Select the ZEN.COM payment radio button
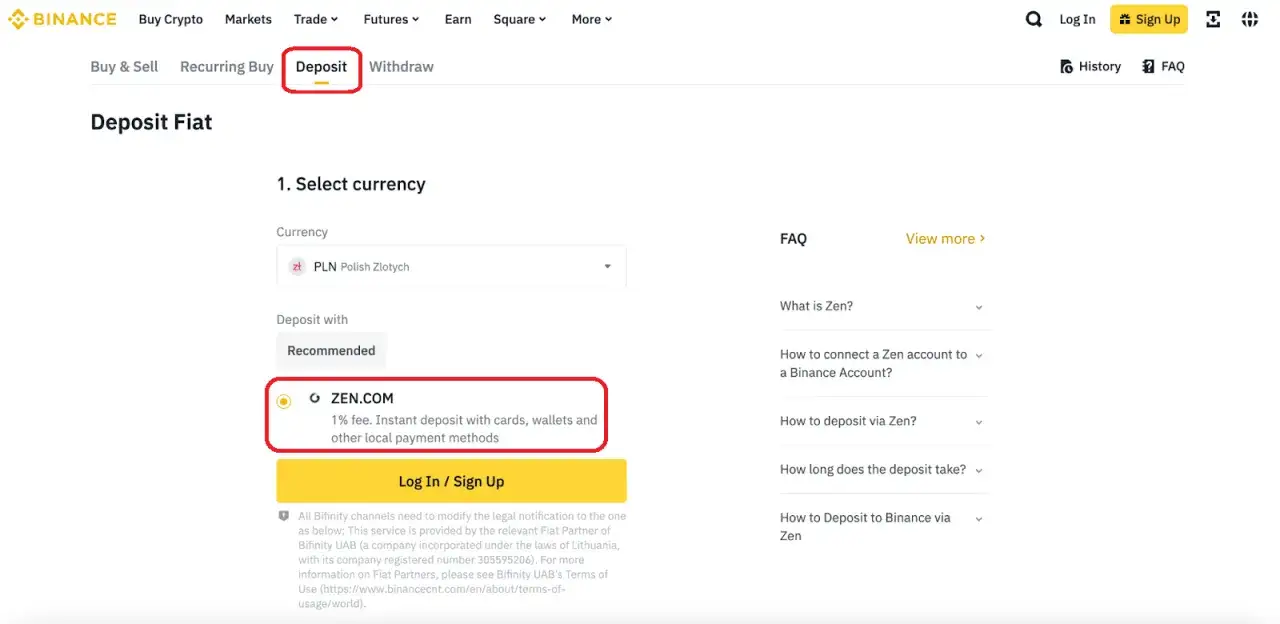 click(x=284, y=400)
